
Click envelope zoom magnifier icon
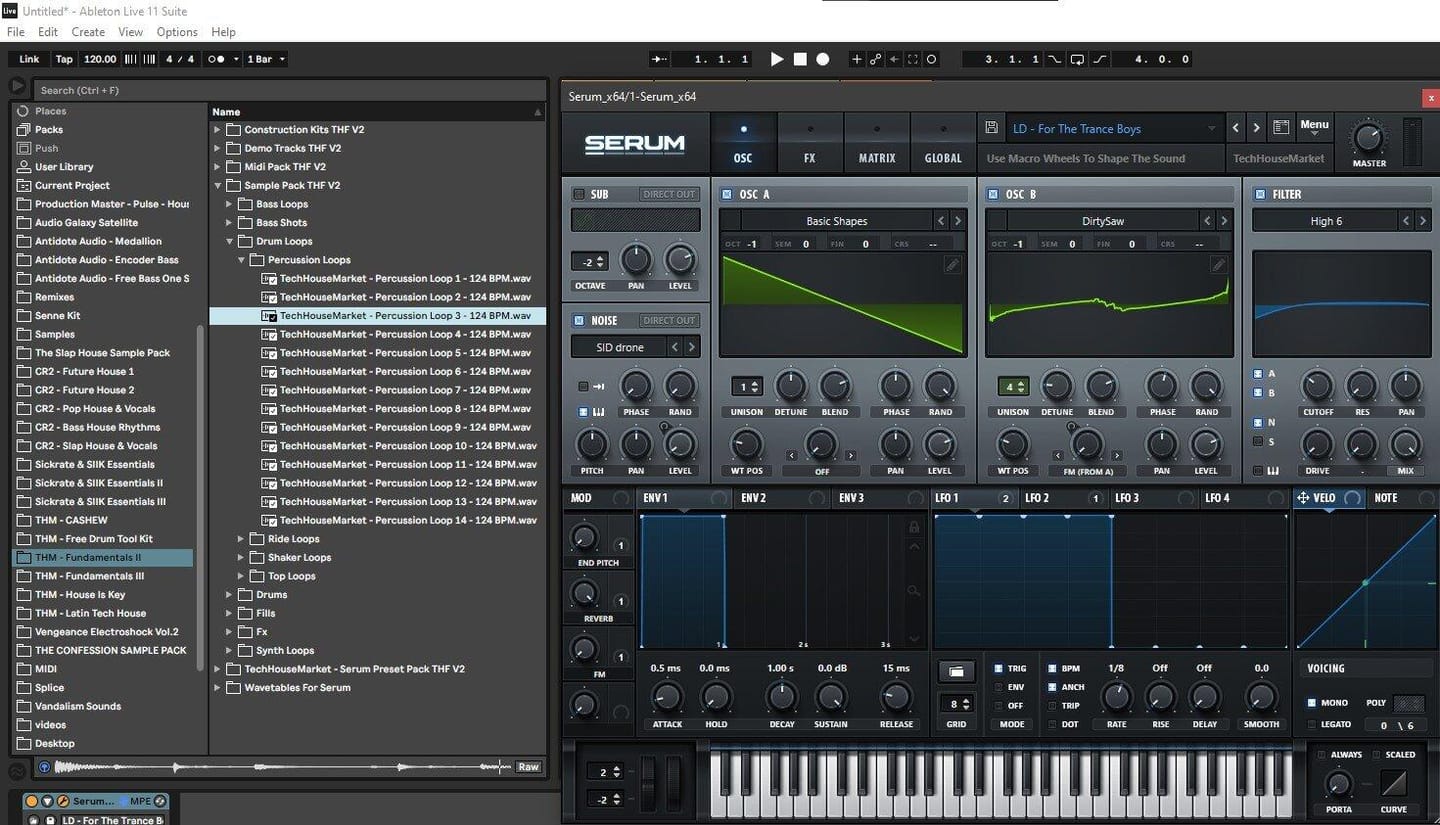pyautogui.click(x=913, y=592)
